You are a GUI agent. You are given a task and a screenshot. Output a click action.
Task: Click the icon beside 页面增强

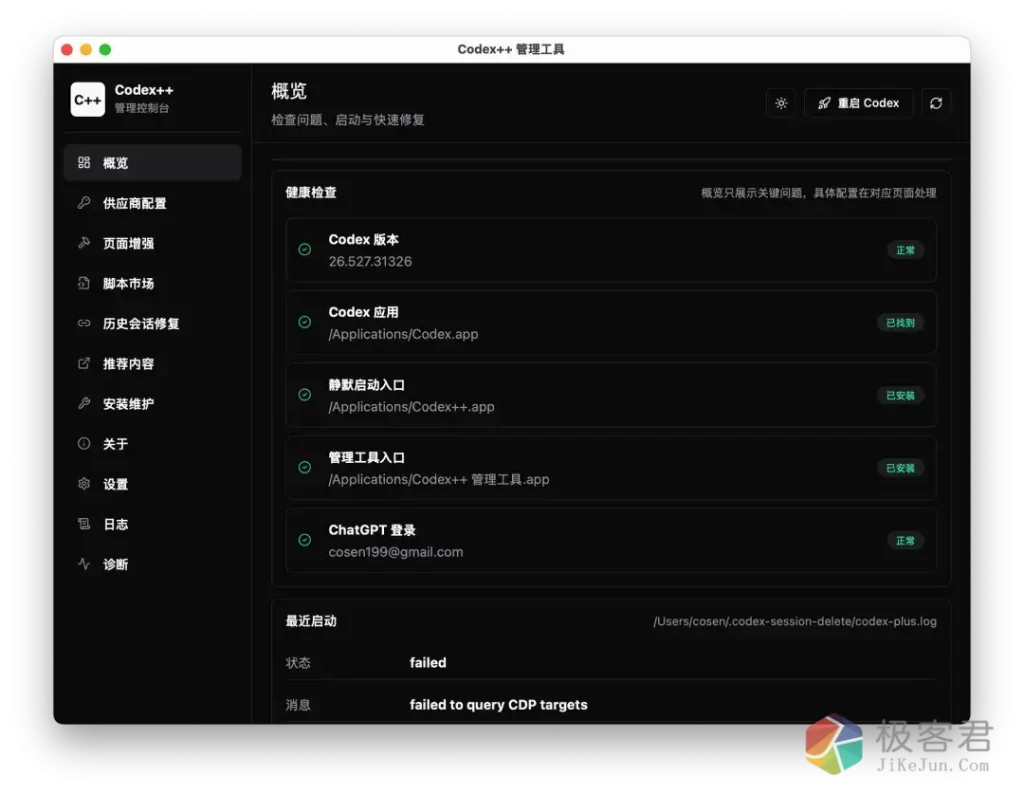pos(84,243)
